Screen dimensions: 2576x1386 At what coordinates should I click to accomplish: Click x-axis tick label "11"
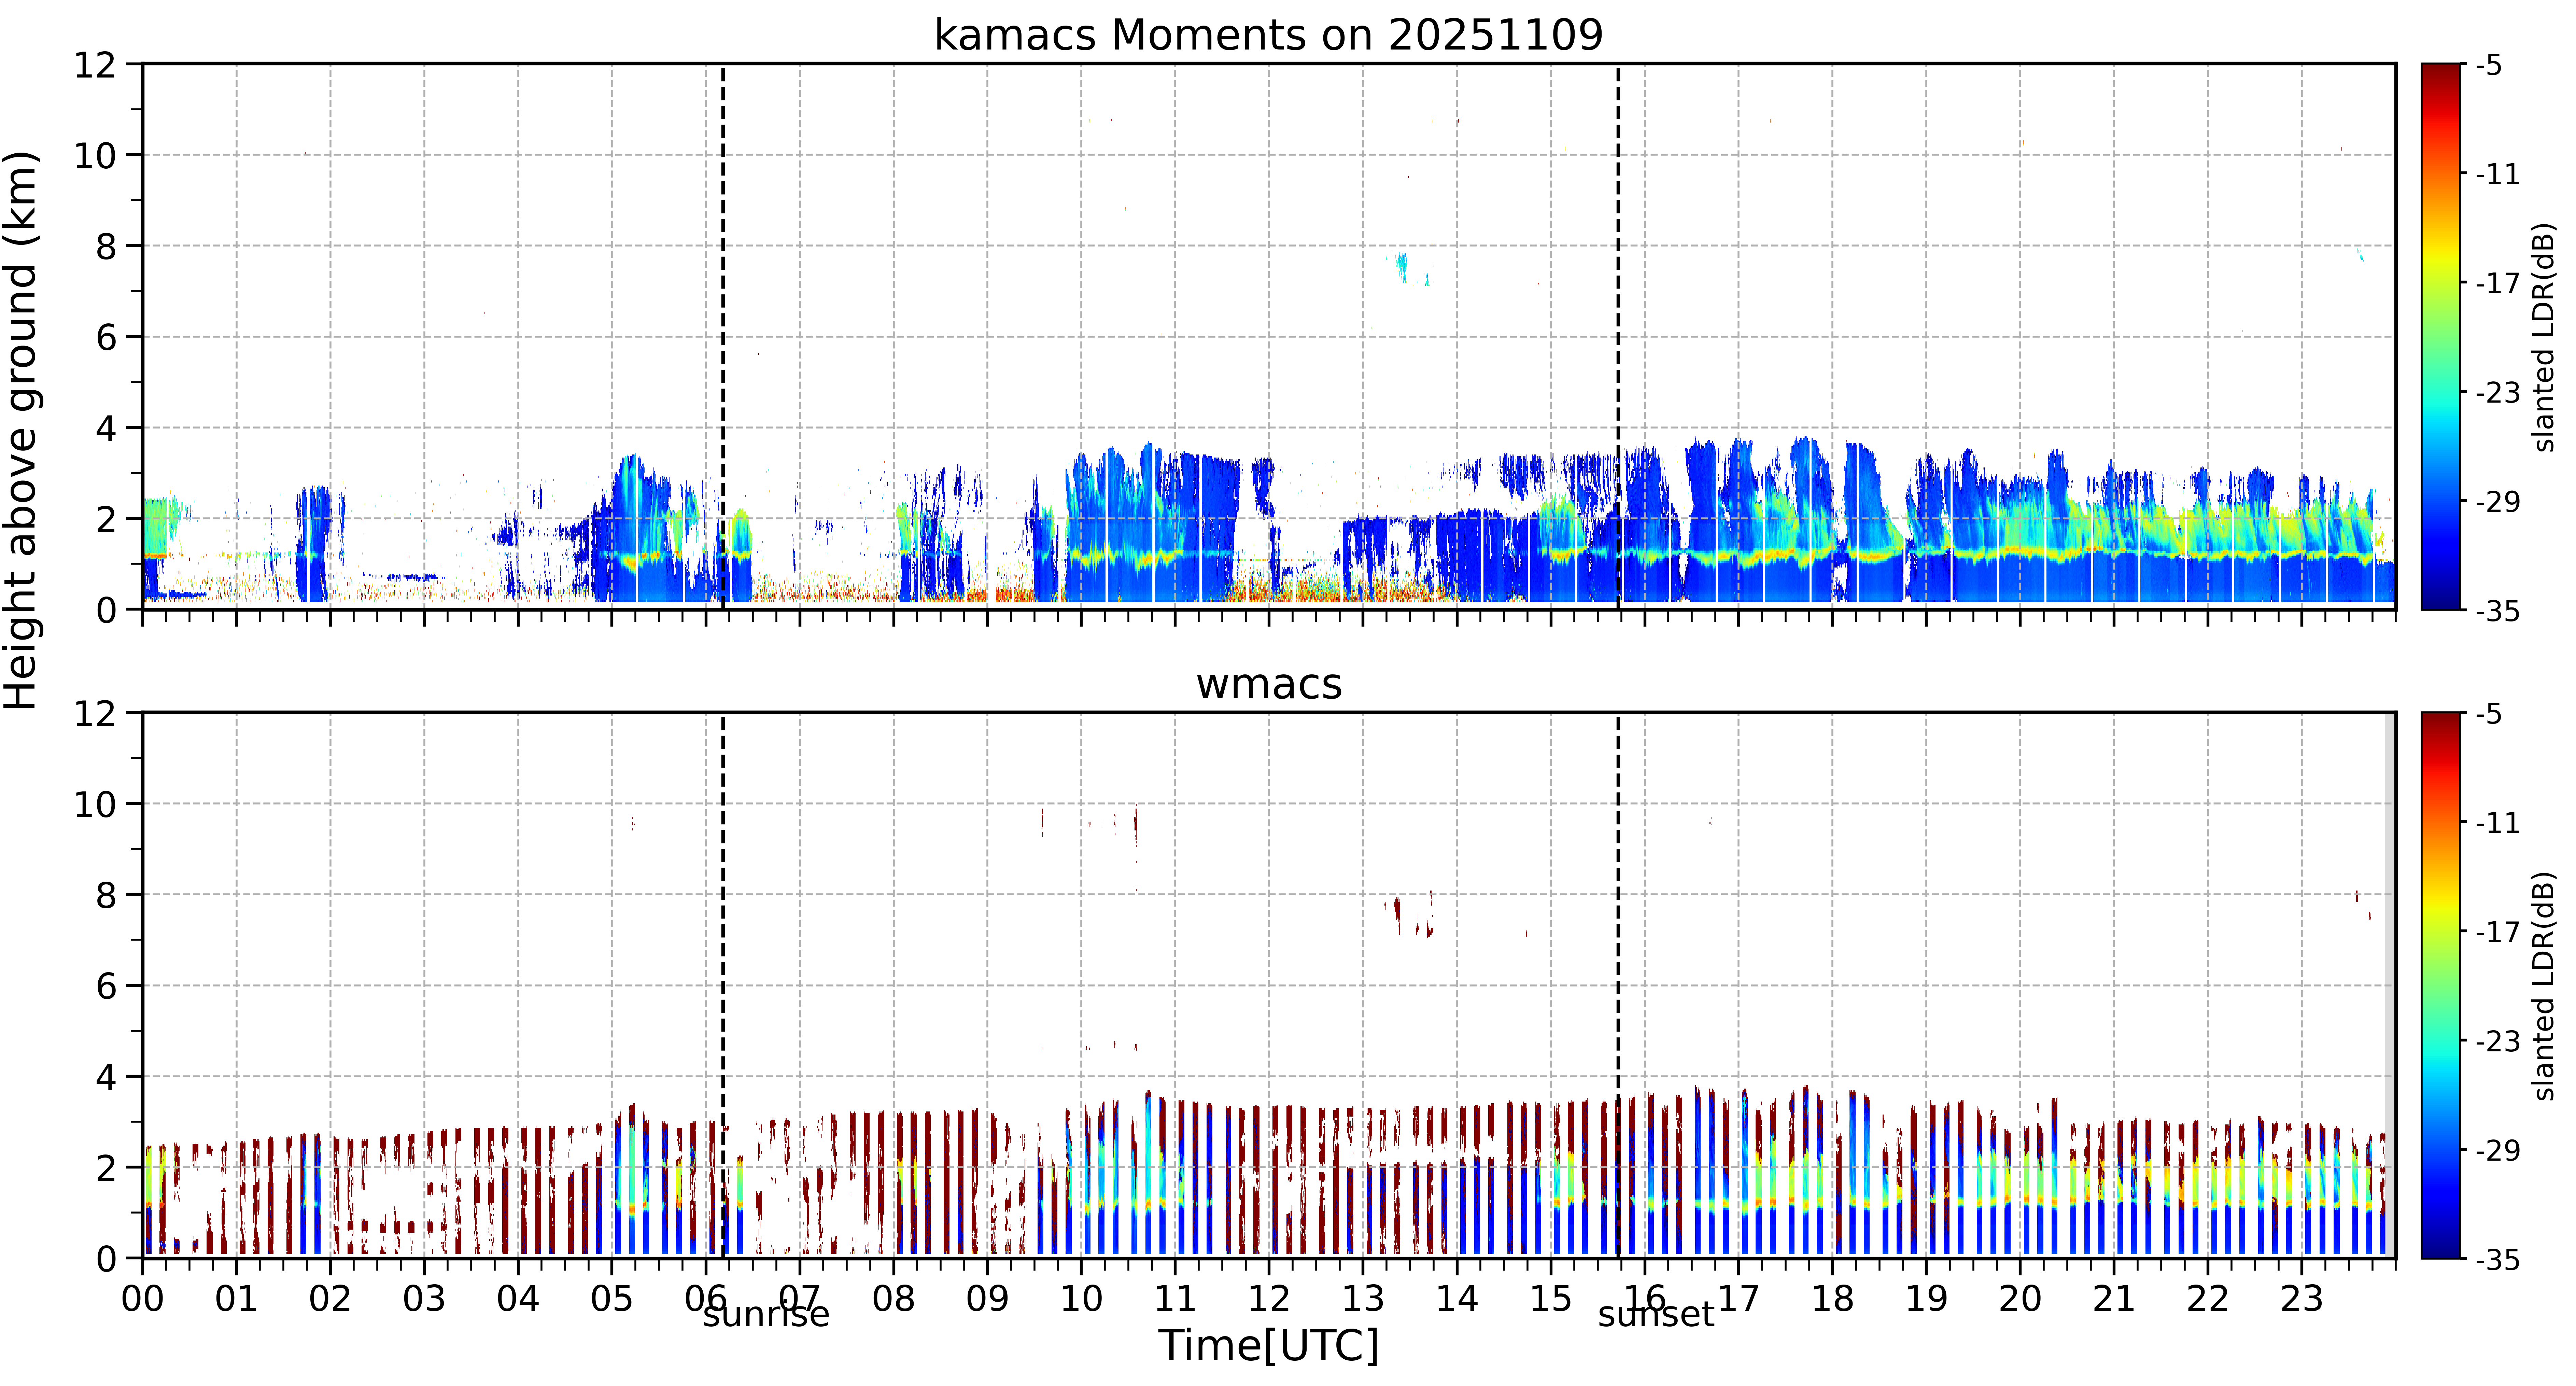tap(1175, 1299)
